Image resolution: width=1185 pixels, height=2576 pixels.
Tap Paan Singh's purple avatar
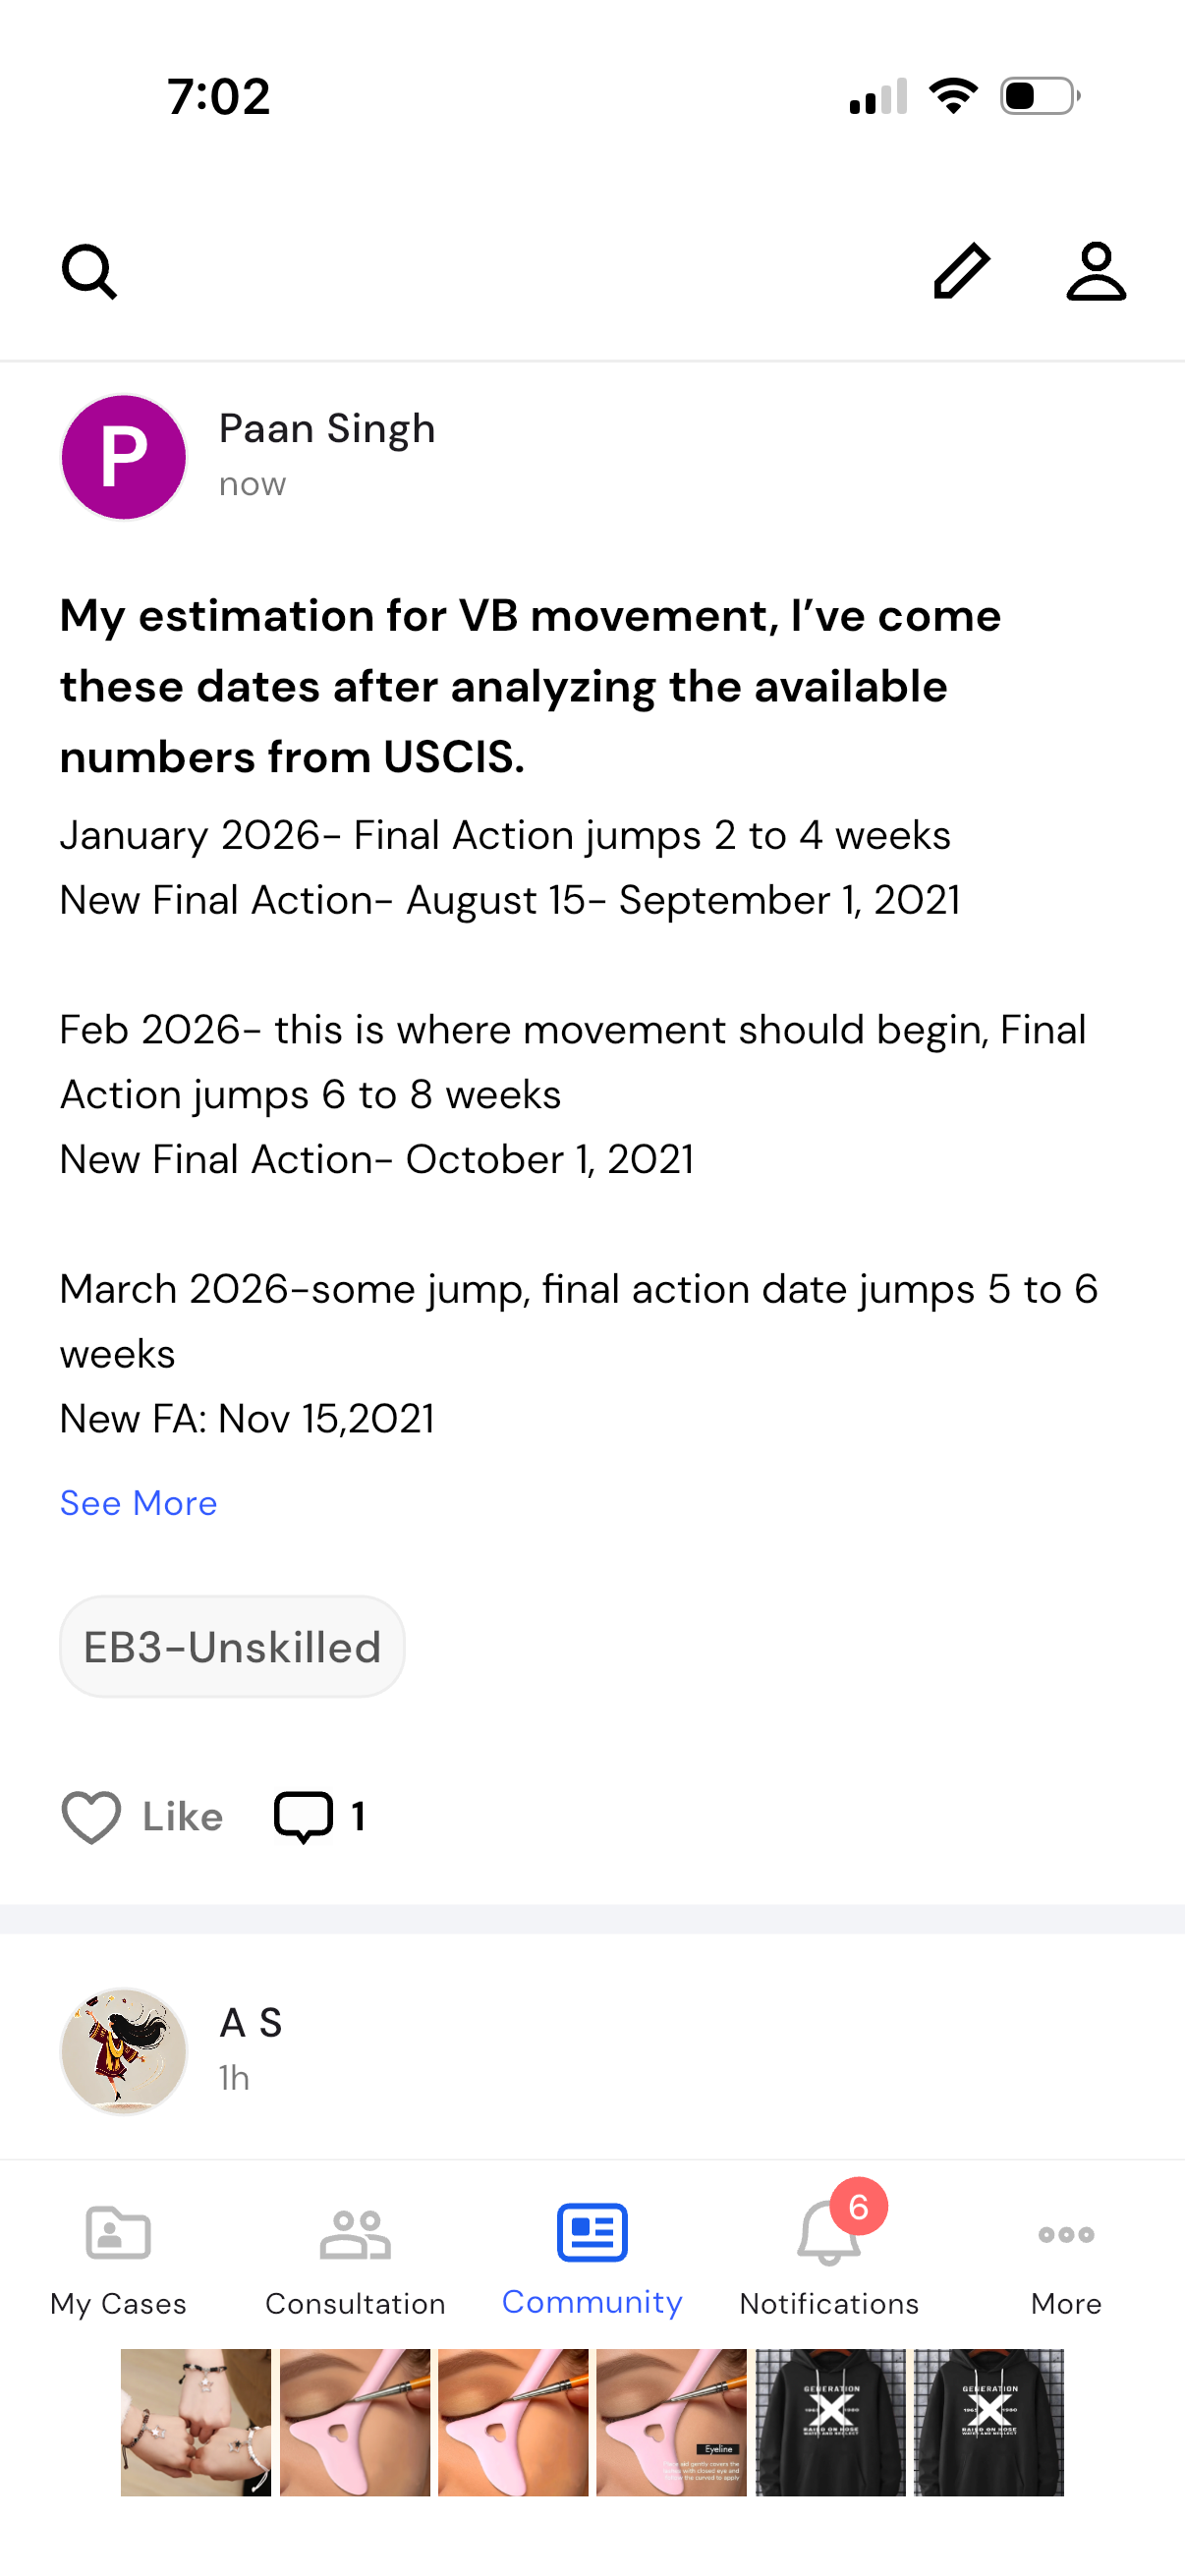tap(123, 457)
